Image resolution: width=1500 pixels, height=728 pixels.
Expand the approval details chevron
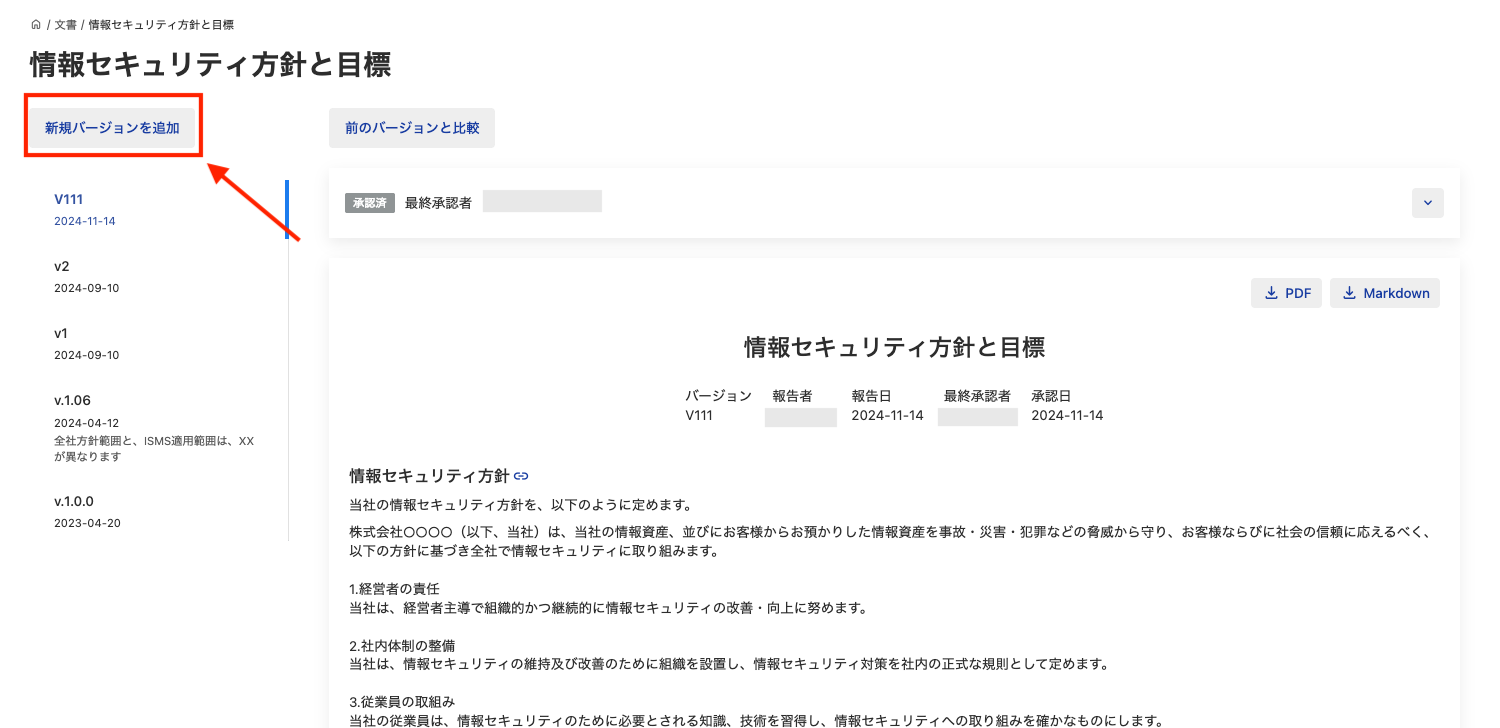tap(1427, 203)
